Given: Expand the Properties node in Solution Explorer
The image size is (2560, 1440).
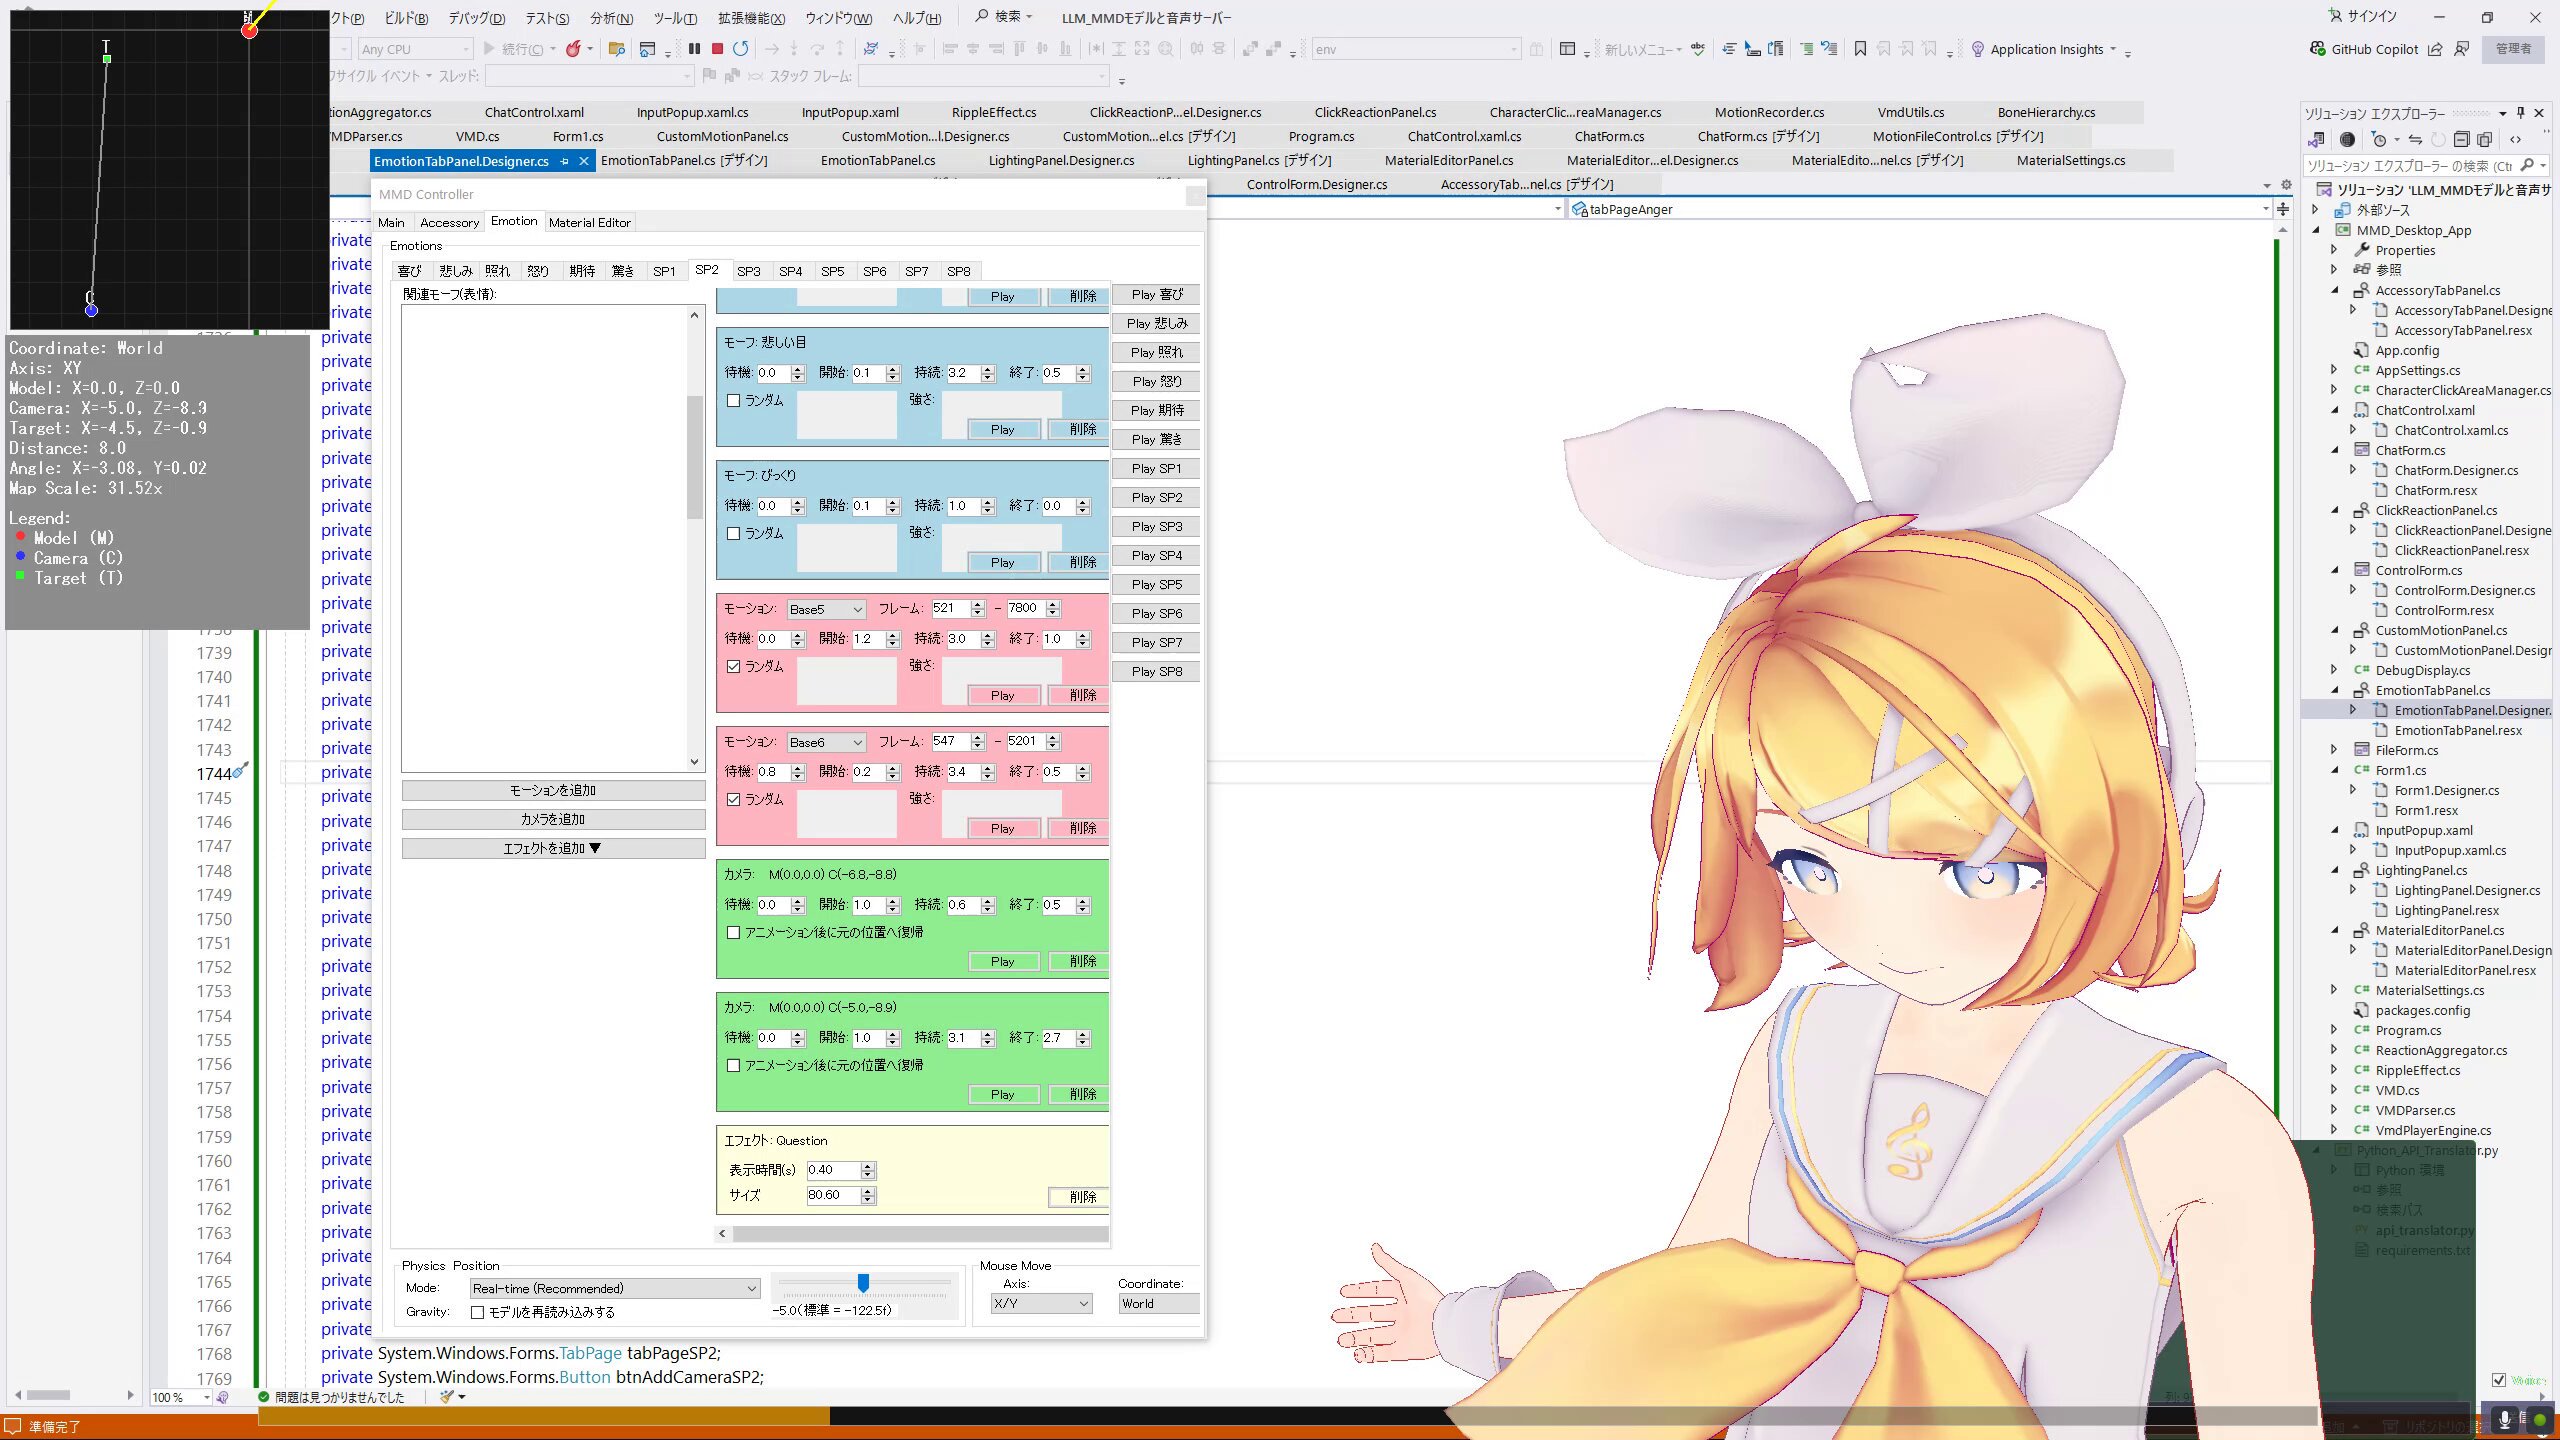Looking at the screenshot, I should tap(2335, 250).
